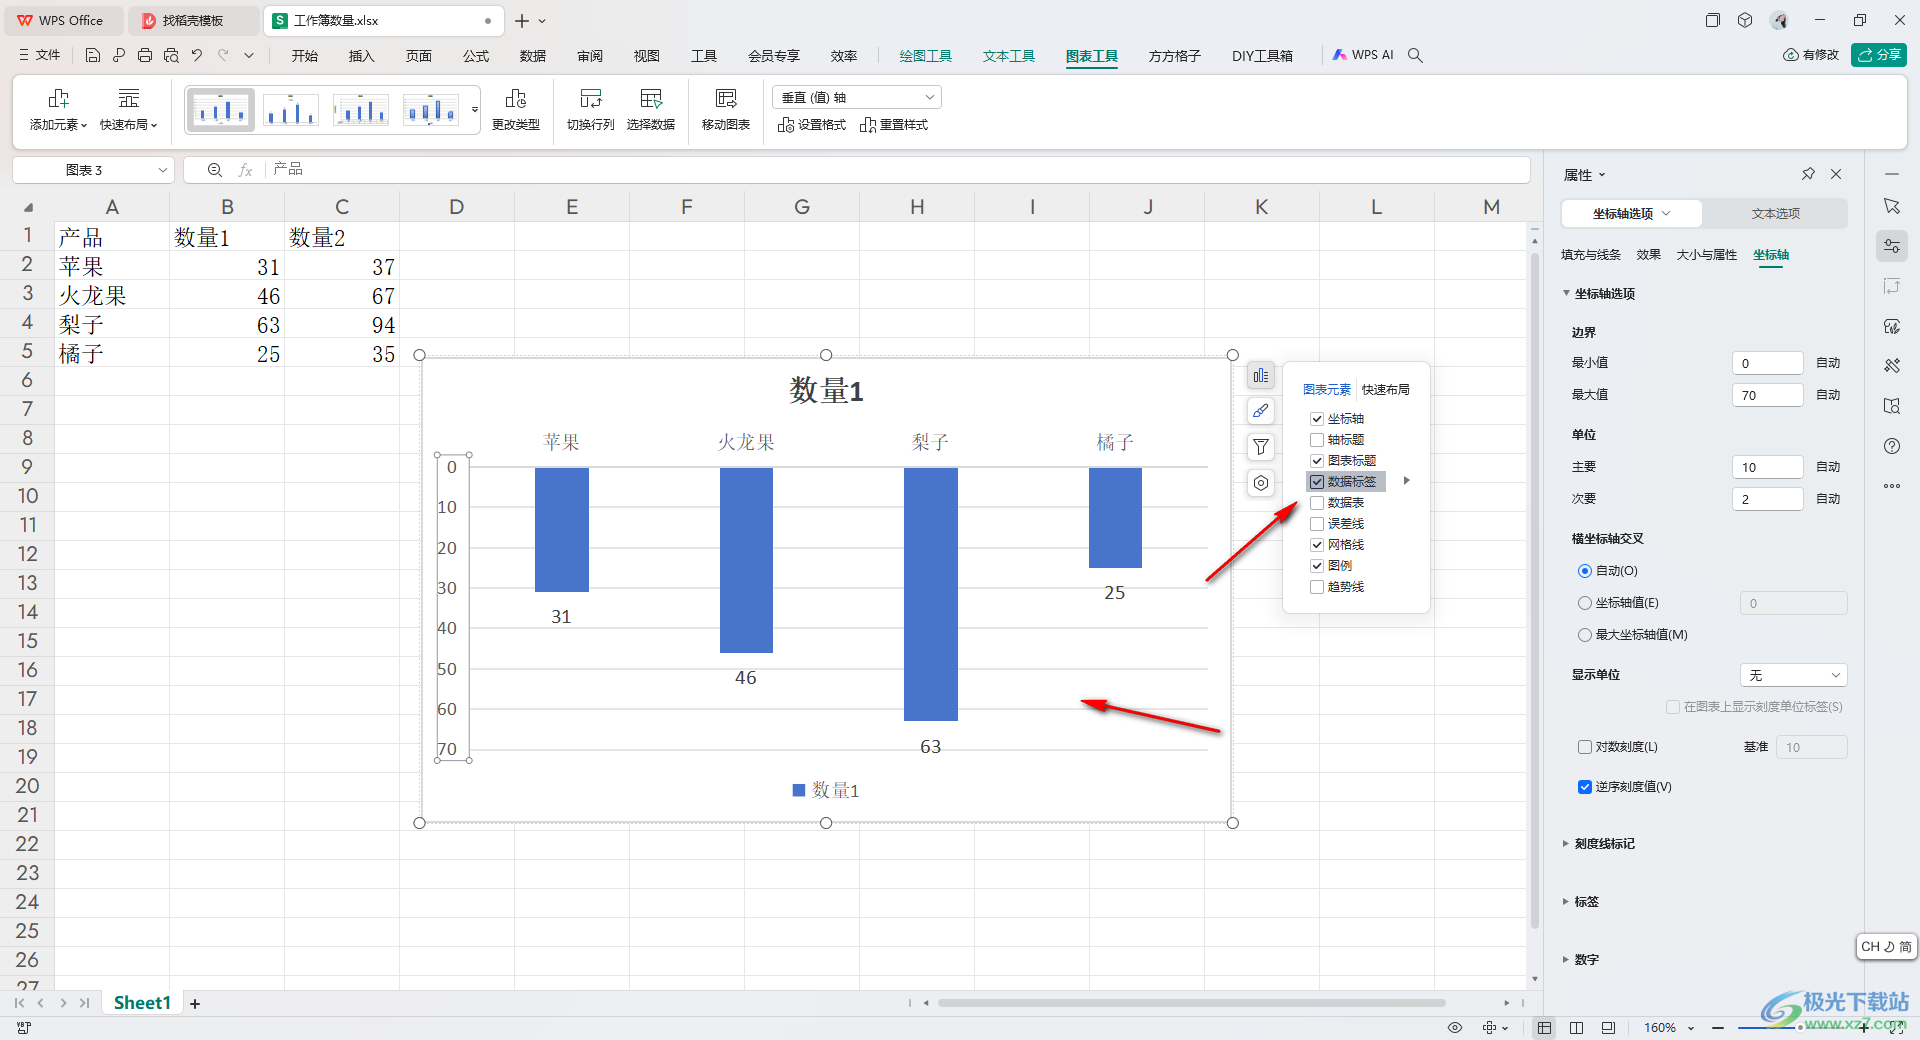Click the more options ellipsis in sidebar
The image size is (1920, 1040).
pos(1892,486)
